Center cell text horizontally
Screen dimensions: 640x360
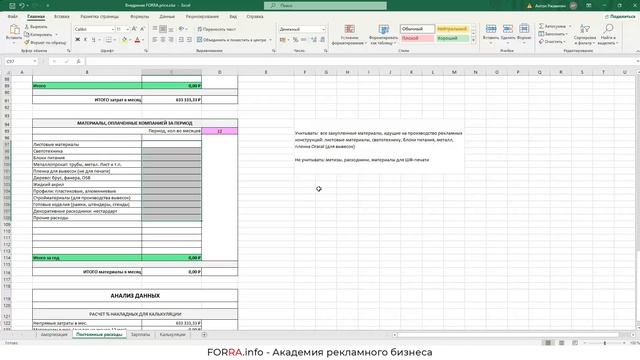pos(163,40)
